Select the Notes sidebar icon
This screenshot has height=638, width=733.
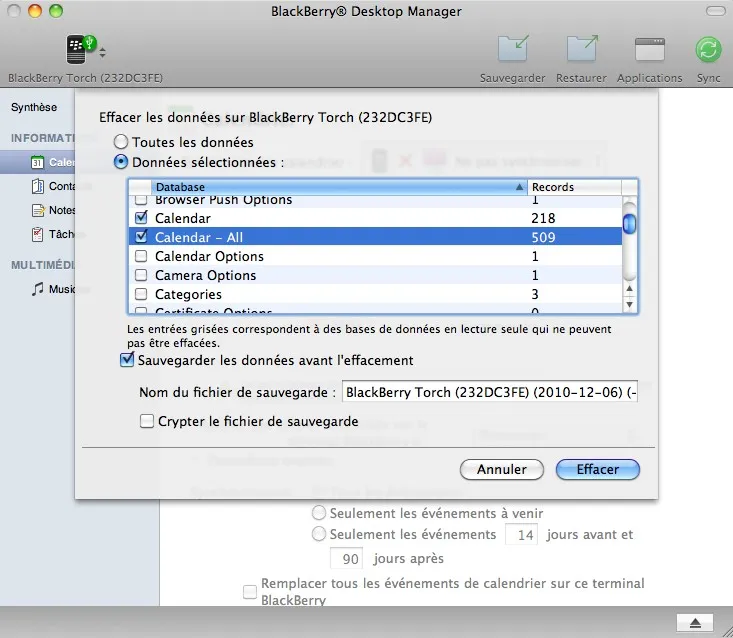tap(38, 210)
